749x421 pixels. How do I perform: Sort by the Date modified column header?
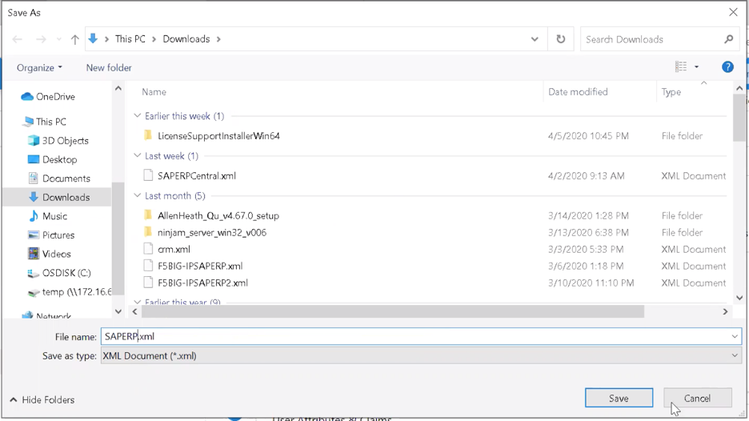pyautogui.click(x=578, y=92)
